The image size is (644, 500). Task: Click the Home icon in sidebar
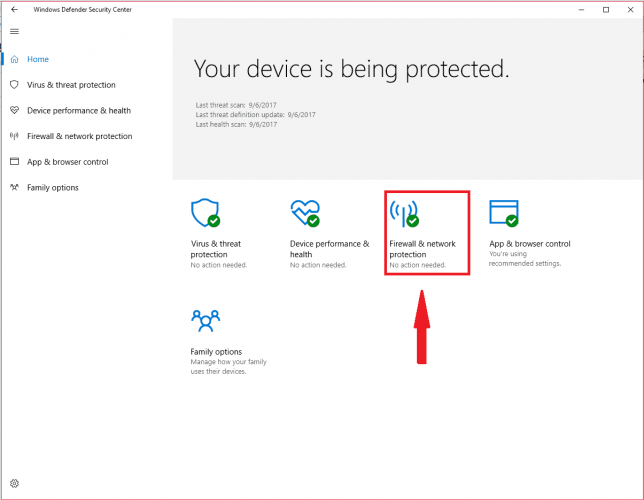pyautogui.click(x=14, y=59)
